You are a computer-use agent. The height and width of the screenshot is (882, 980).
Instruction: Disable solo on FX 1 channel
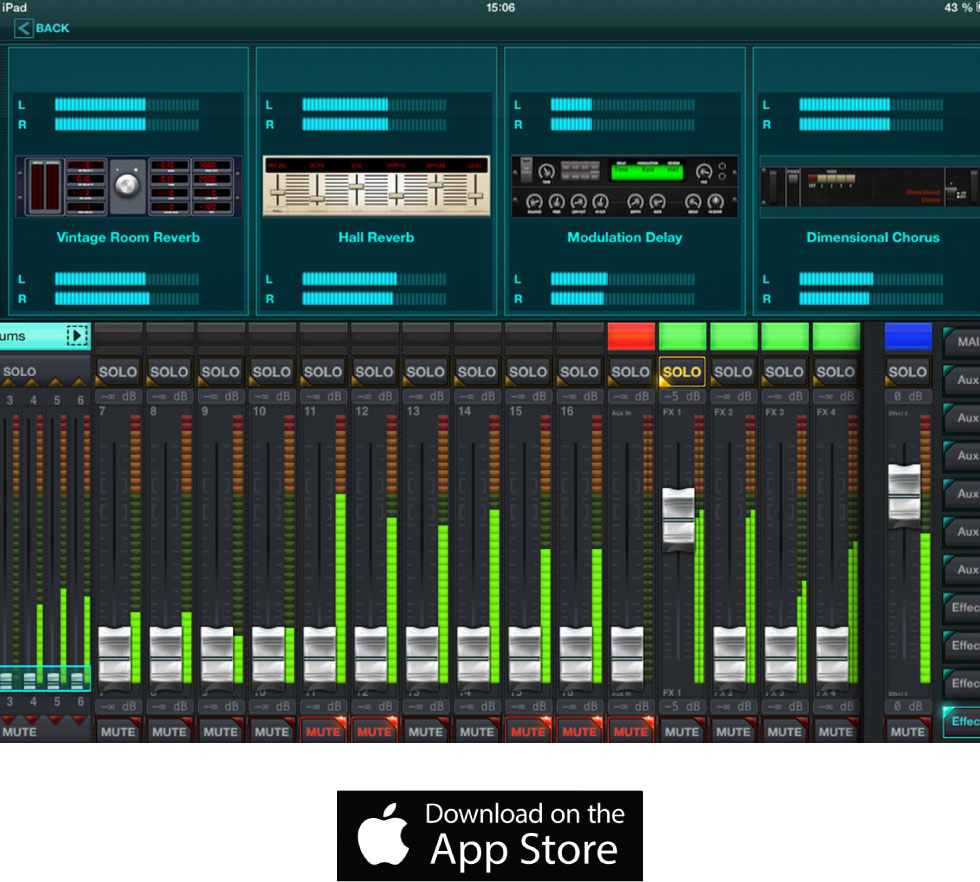(682, 372)
